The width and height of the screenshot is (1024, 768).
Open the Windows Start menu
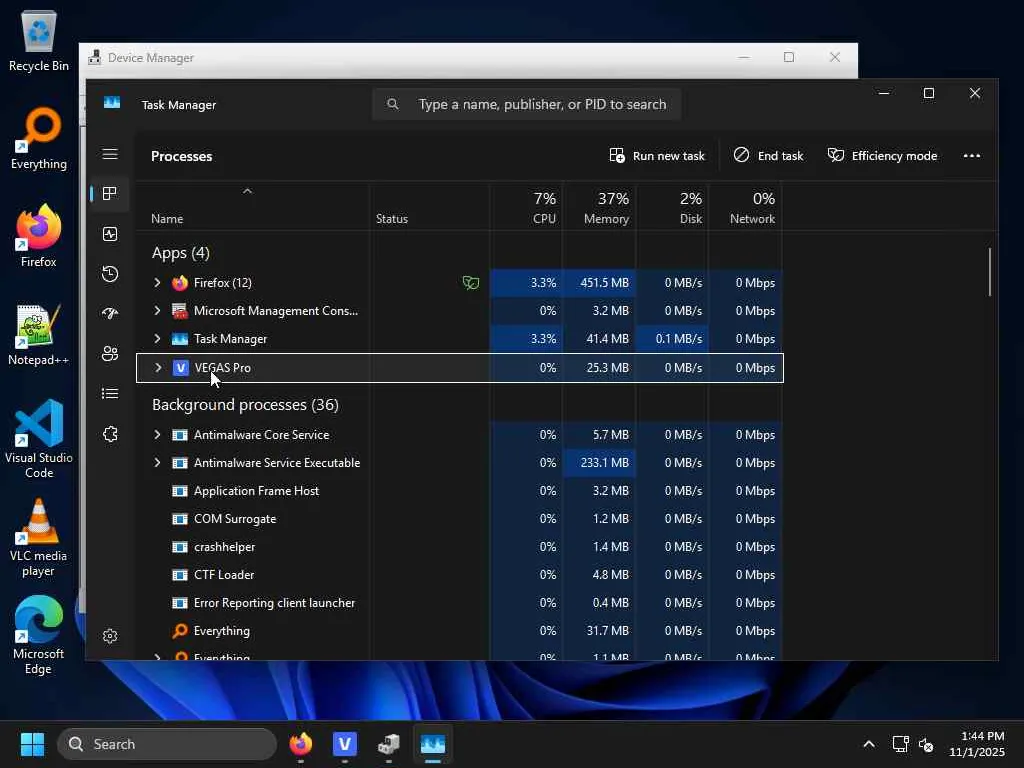pos(32,744)
